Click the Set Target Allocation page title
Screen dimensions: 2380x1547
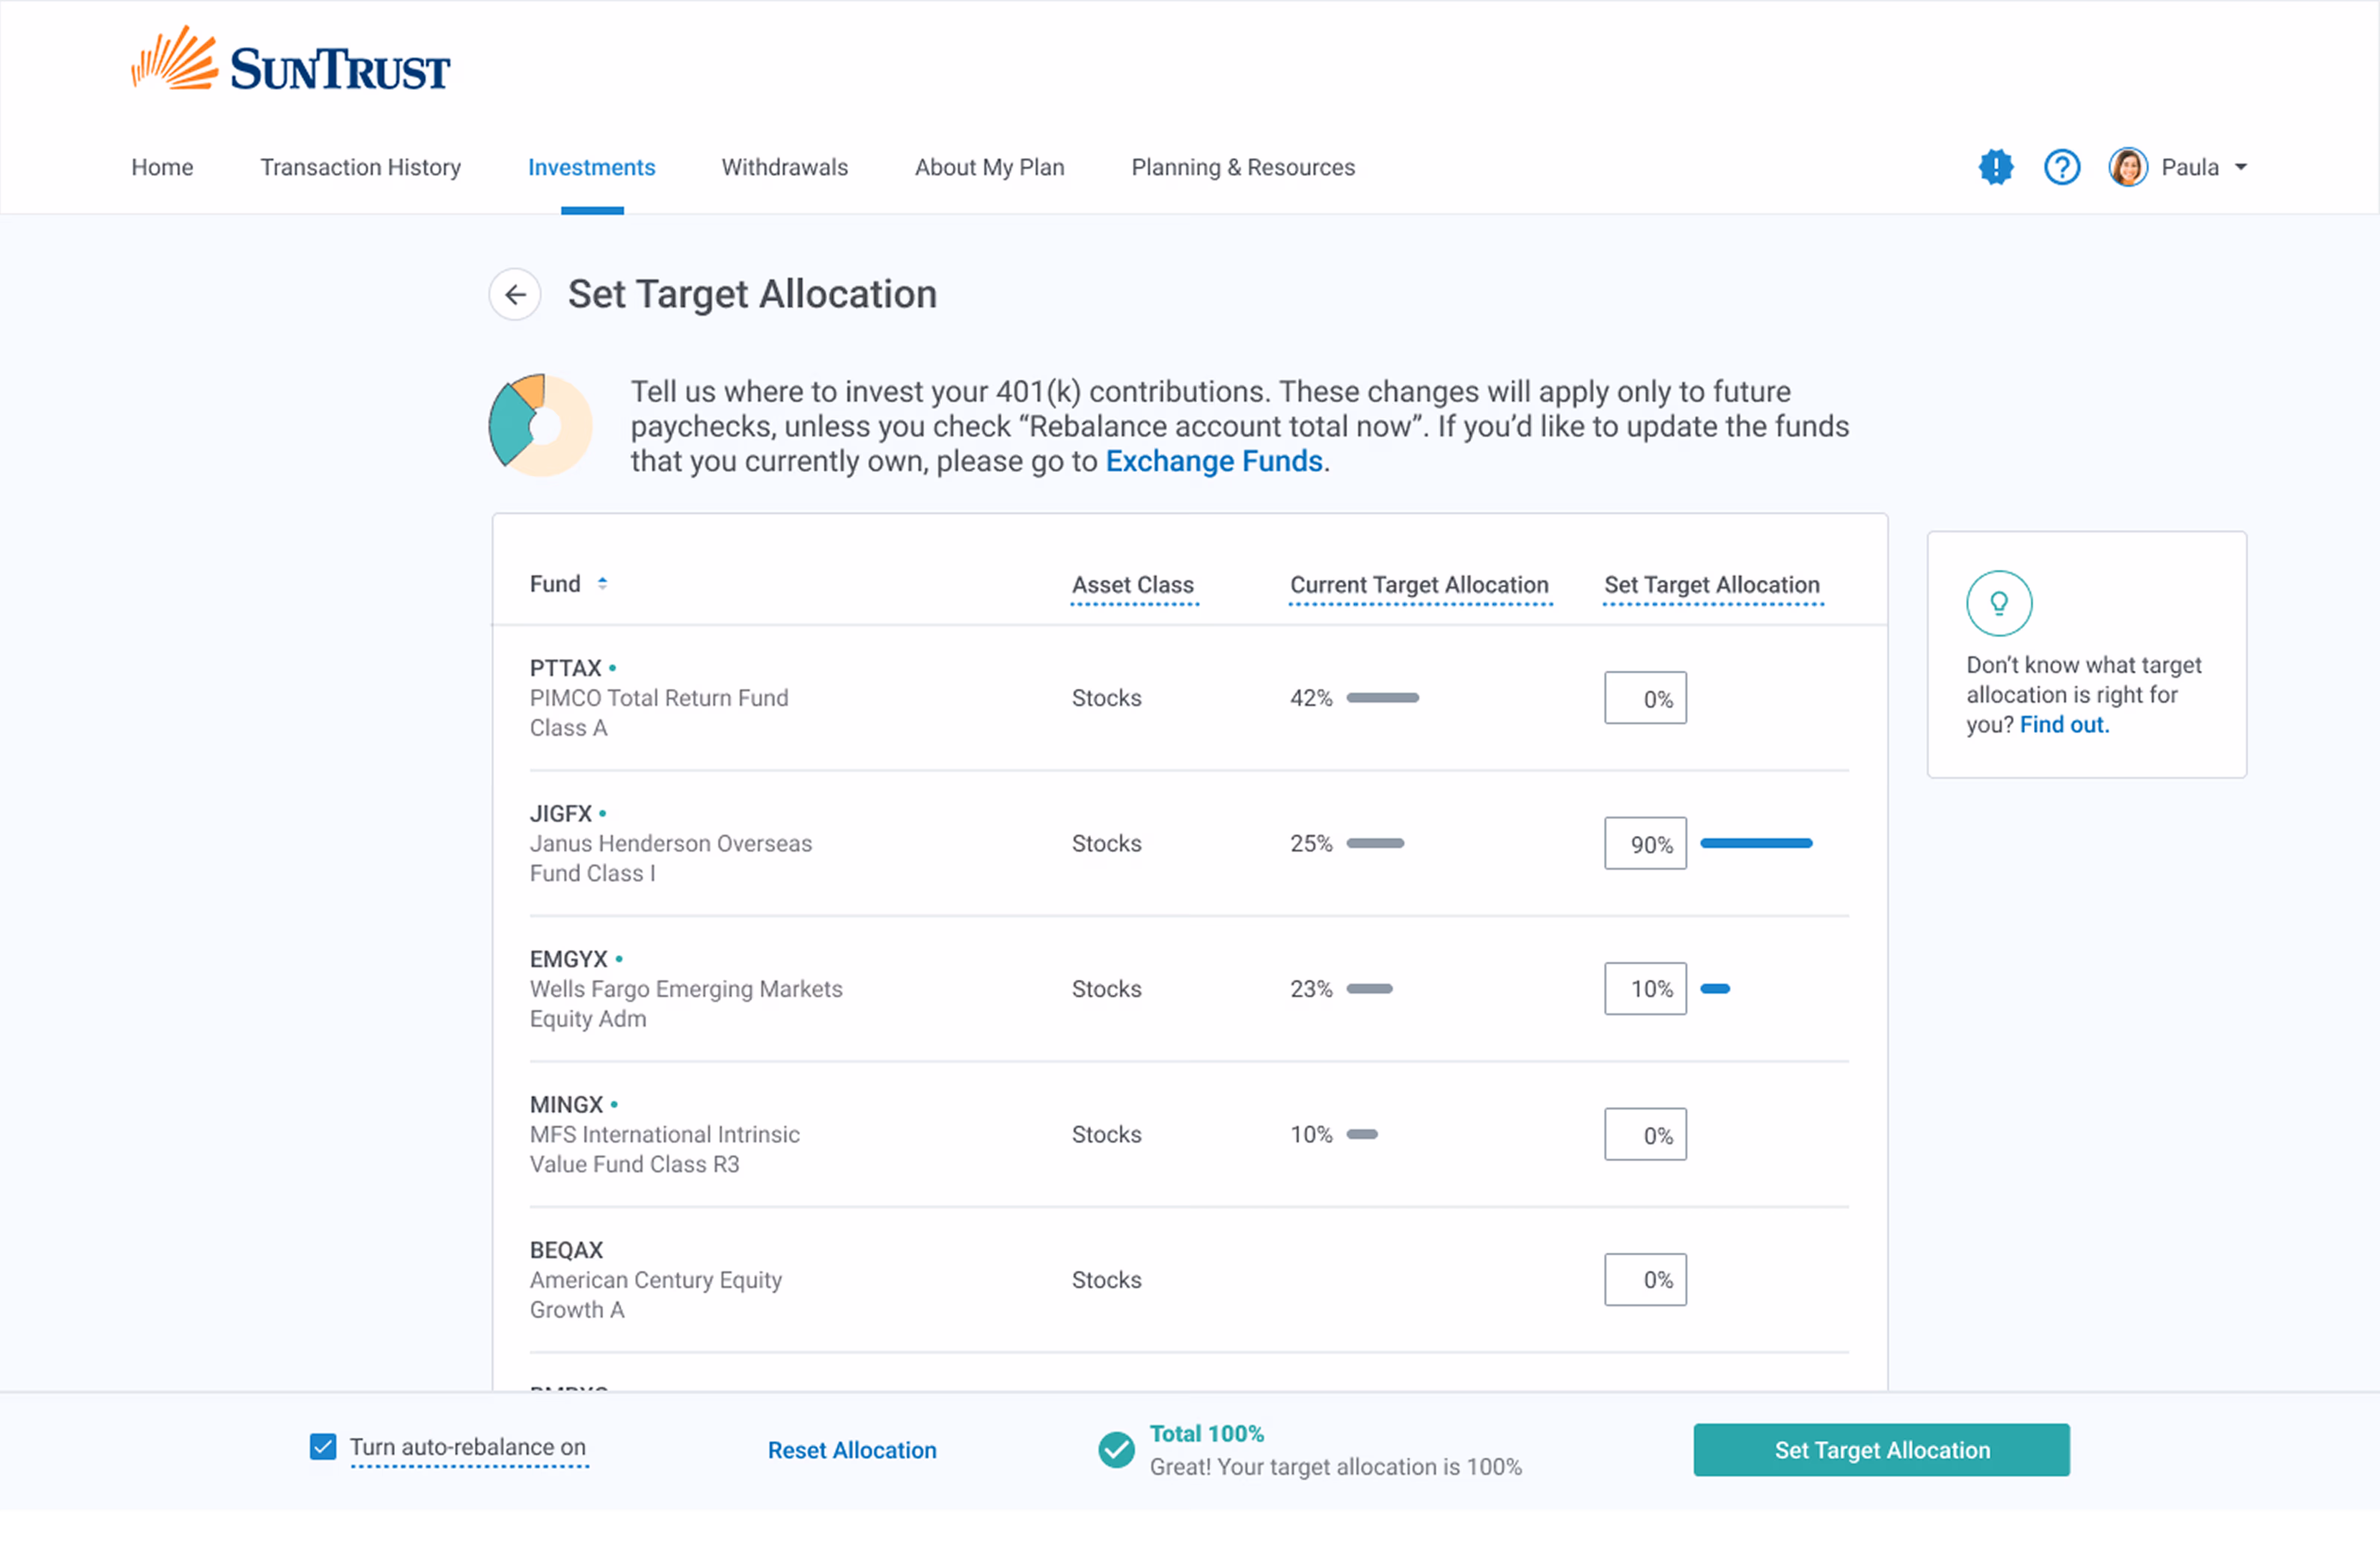tap(752, 294)
